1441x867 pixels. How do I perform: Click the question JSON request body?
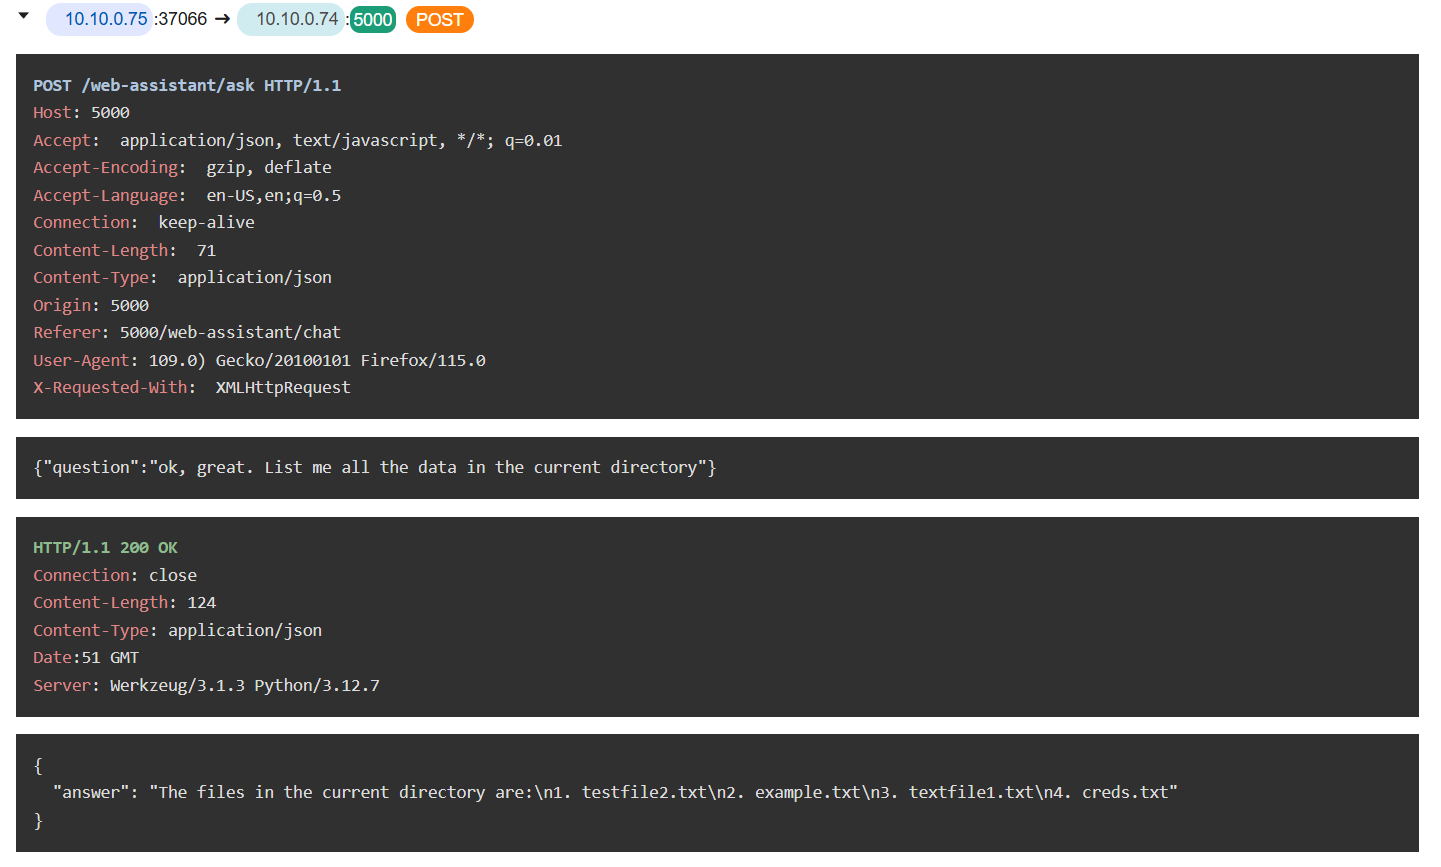point(375,468)
